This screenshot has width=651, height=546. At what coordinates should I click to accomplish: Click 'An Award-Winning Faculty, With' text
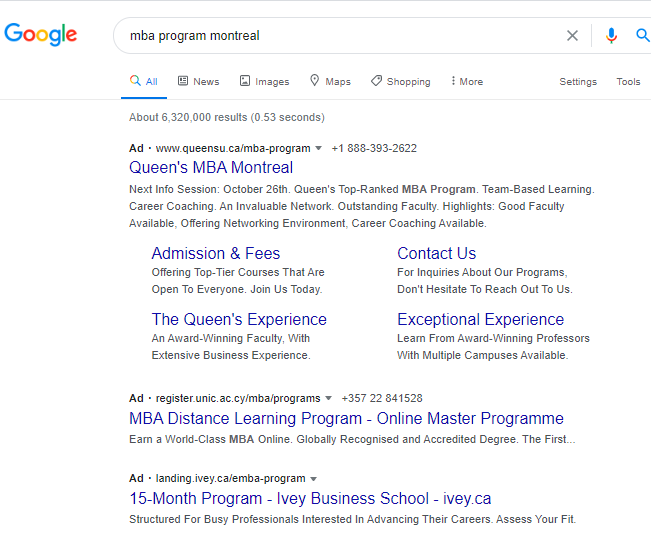click(231, 338)
